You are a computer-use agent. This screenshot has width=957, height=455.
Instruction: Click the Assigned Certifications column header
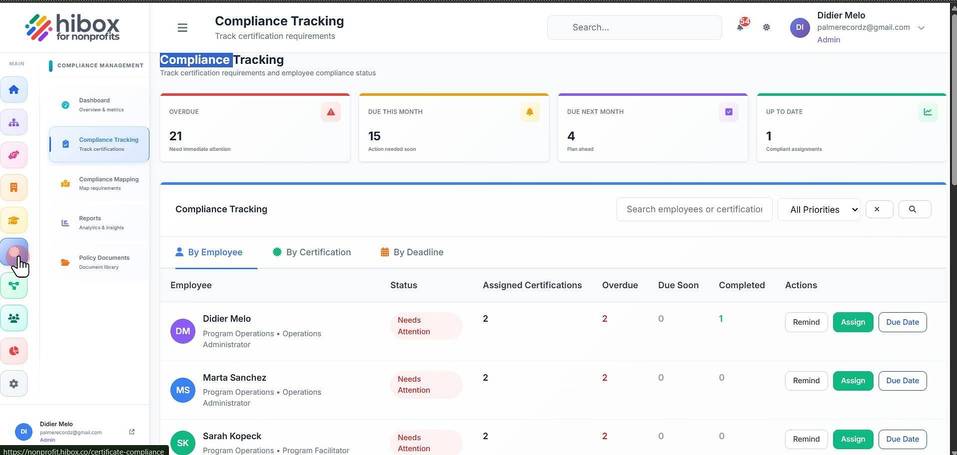[532, 285]
